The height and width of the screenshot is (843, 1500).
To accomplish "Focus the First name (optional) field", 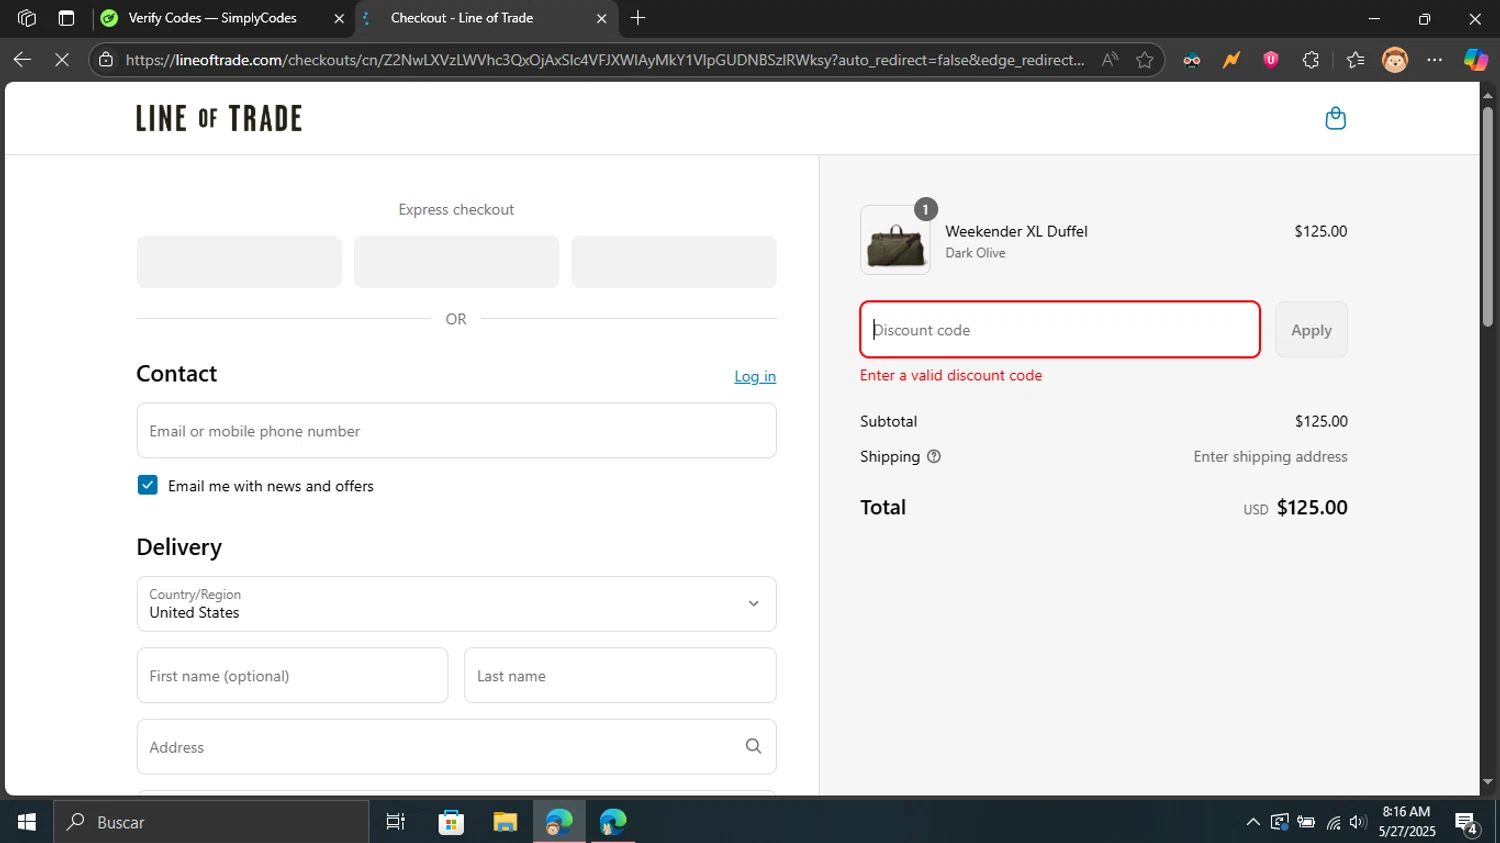I will tap(292, 676).
